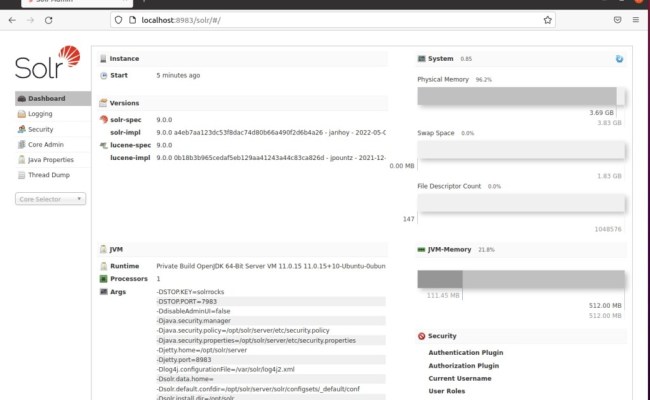
Task: Click the Runtime OpenJDK value
Action: coord(271,266)
